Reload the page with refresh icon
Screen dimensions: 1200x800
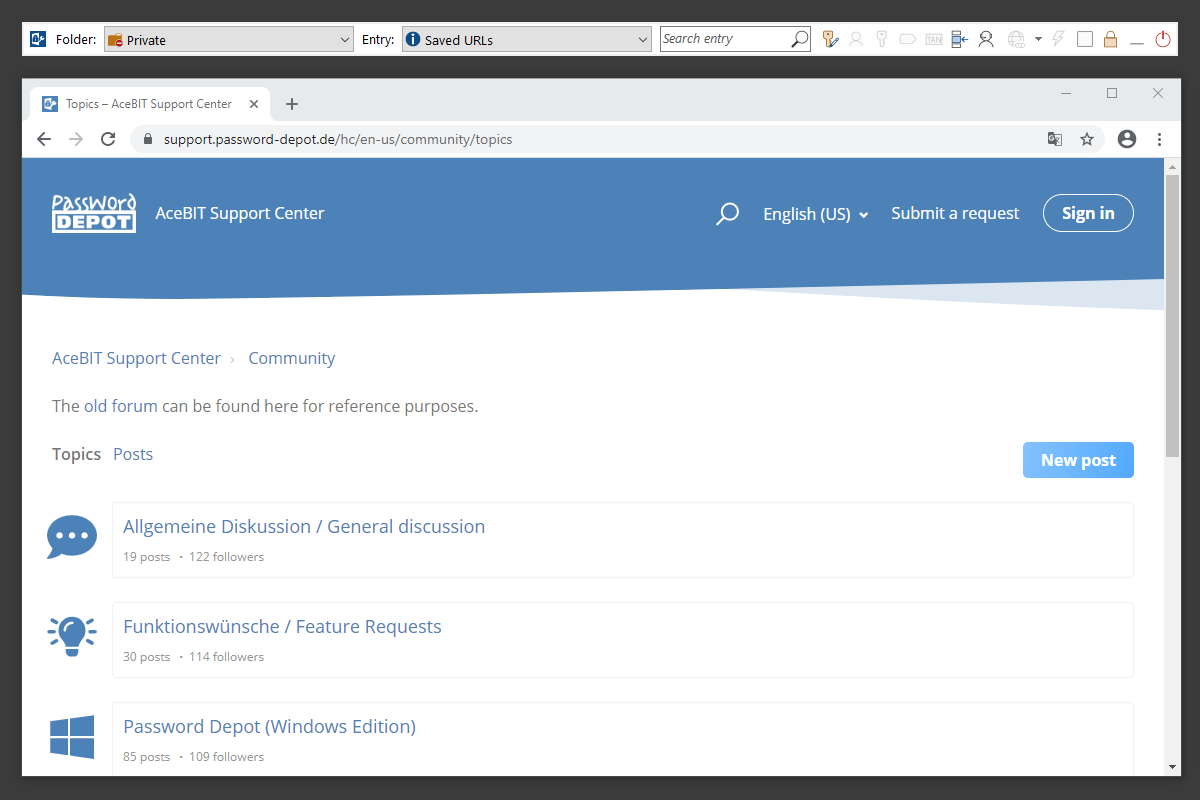pos(108,139)
